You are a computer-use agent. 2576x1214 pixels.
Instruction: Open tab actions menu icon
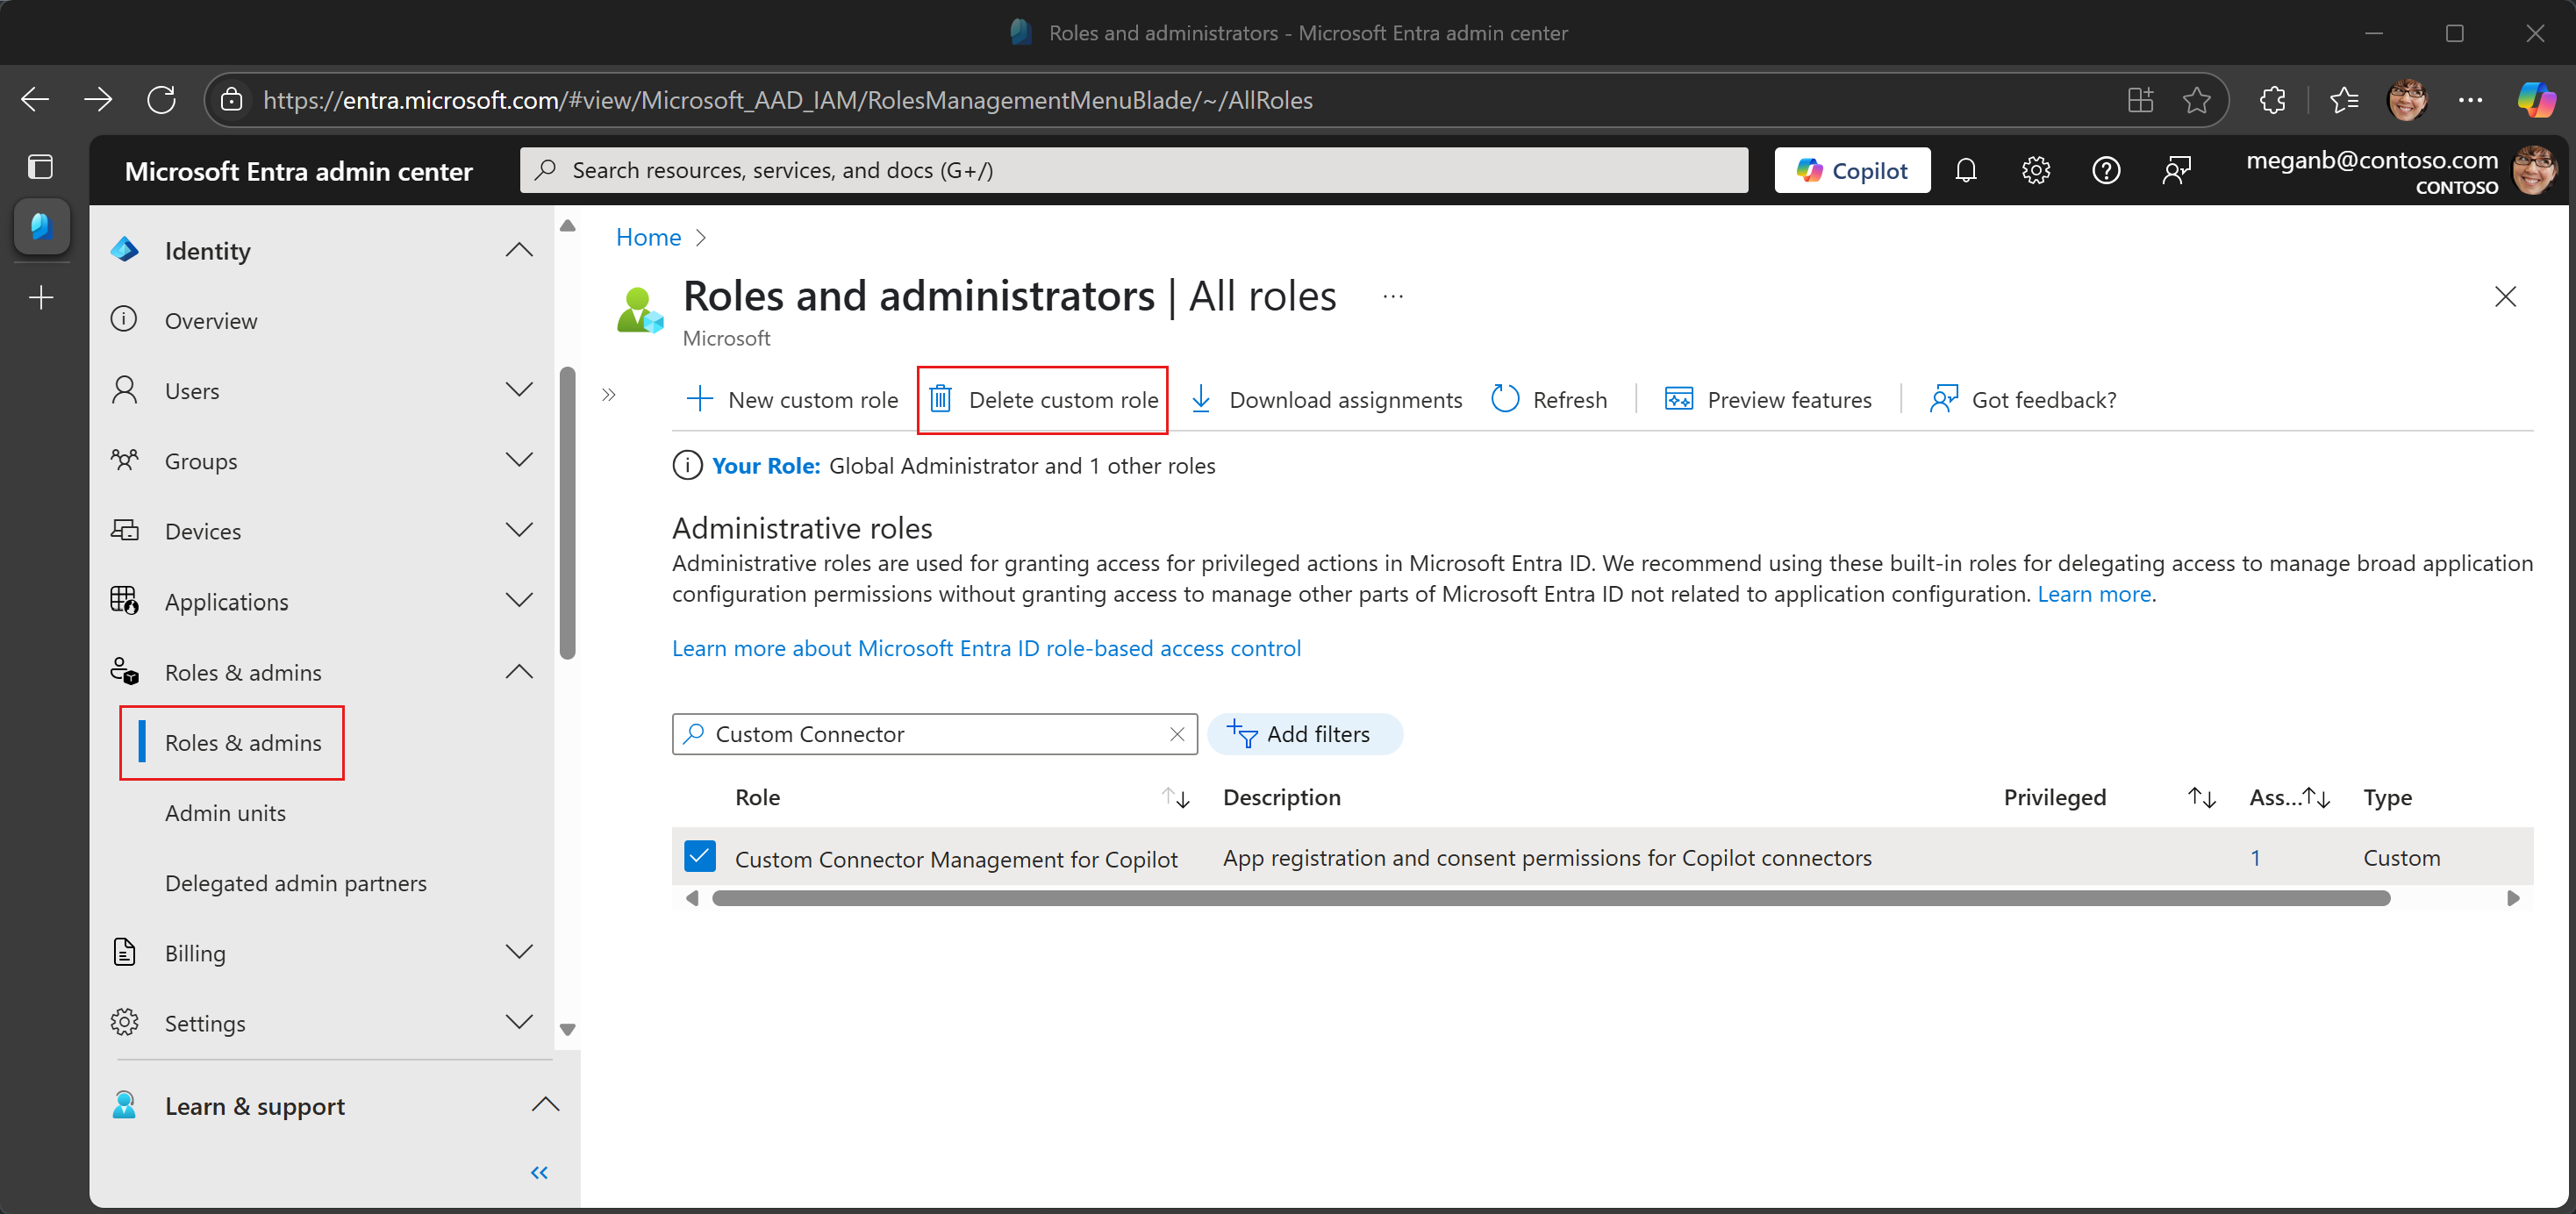[41, 166]
